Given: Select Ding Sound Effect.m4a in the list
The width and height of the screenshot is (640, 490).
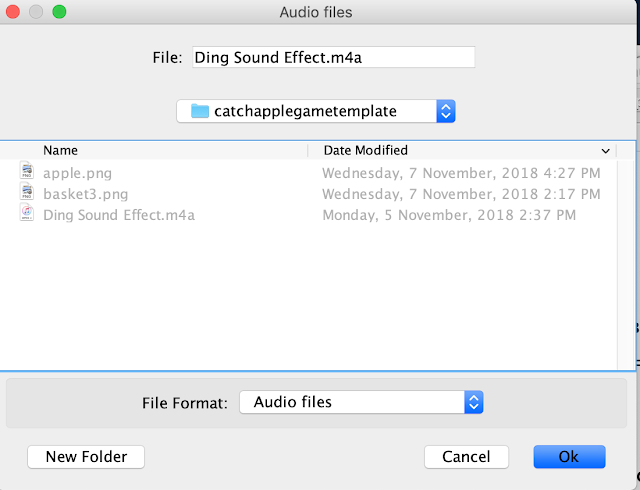Looking at the screenshot, I should coord(119,214).
